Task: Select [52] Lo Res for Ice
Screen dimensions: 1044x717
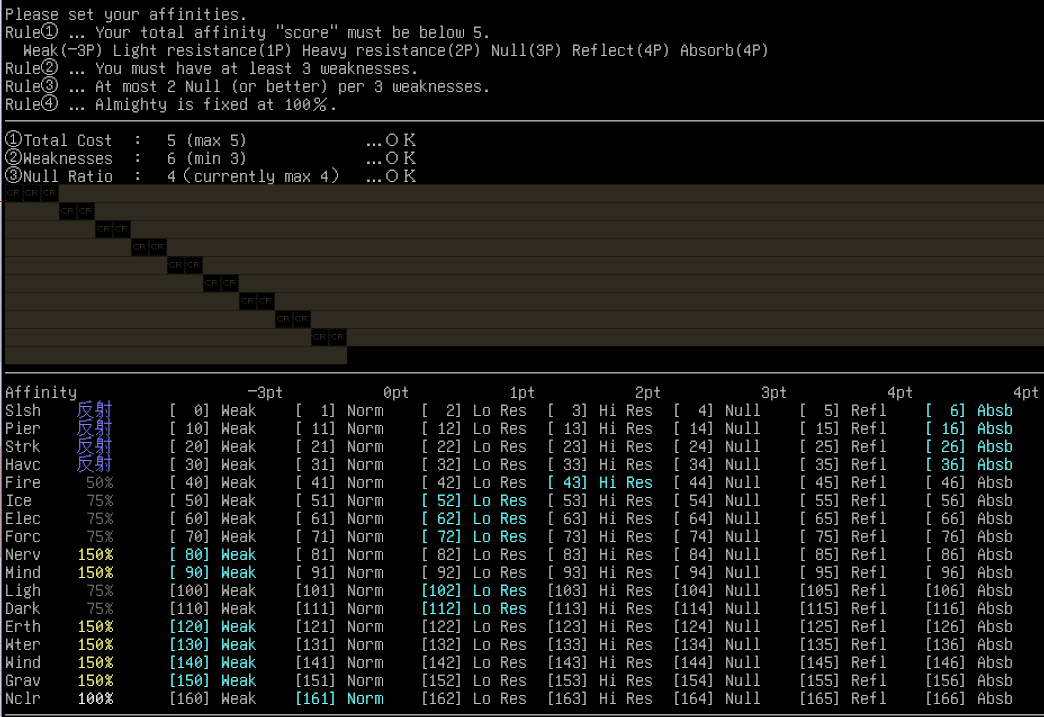Action: pos(473,501)
